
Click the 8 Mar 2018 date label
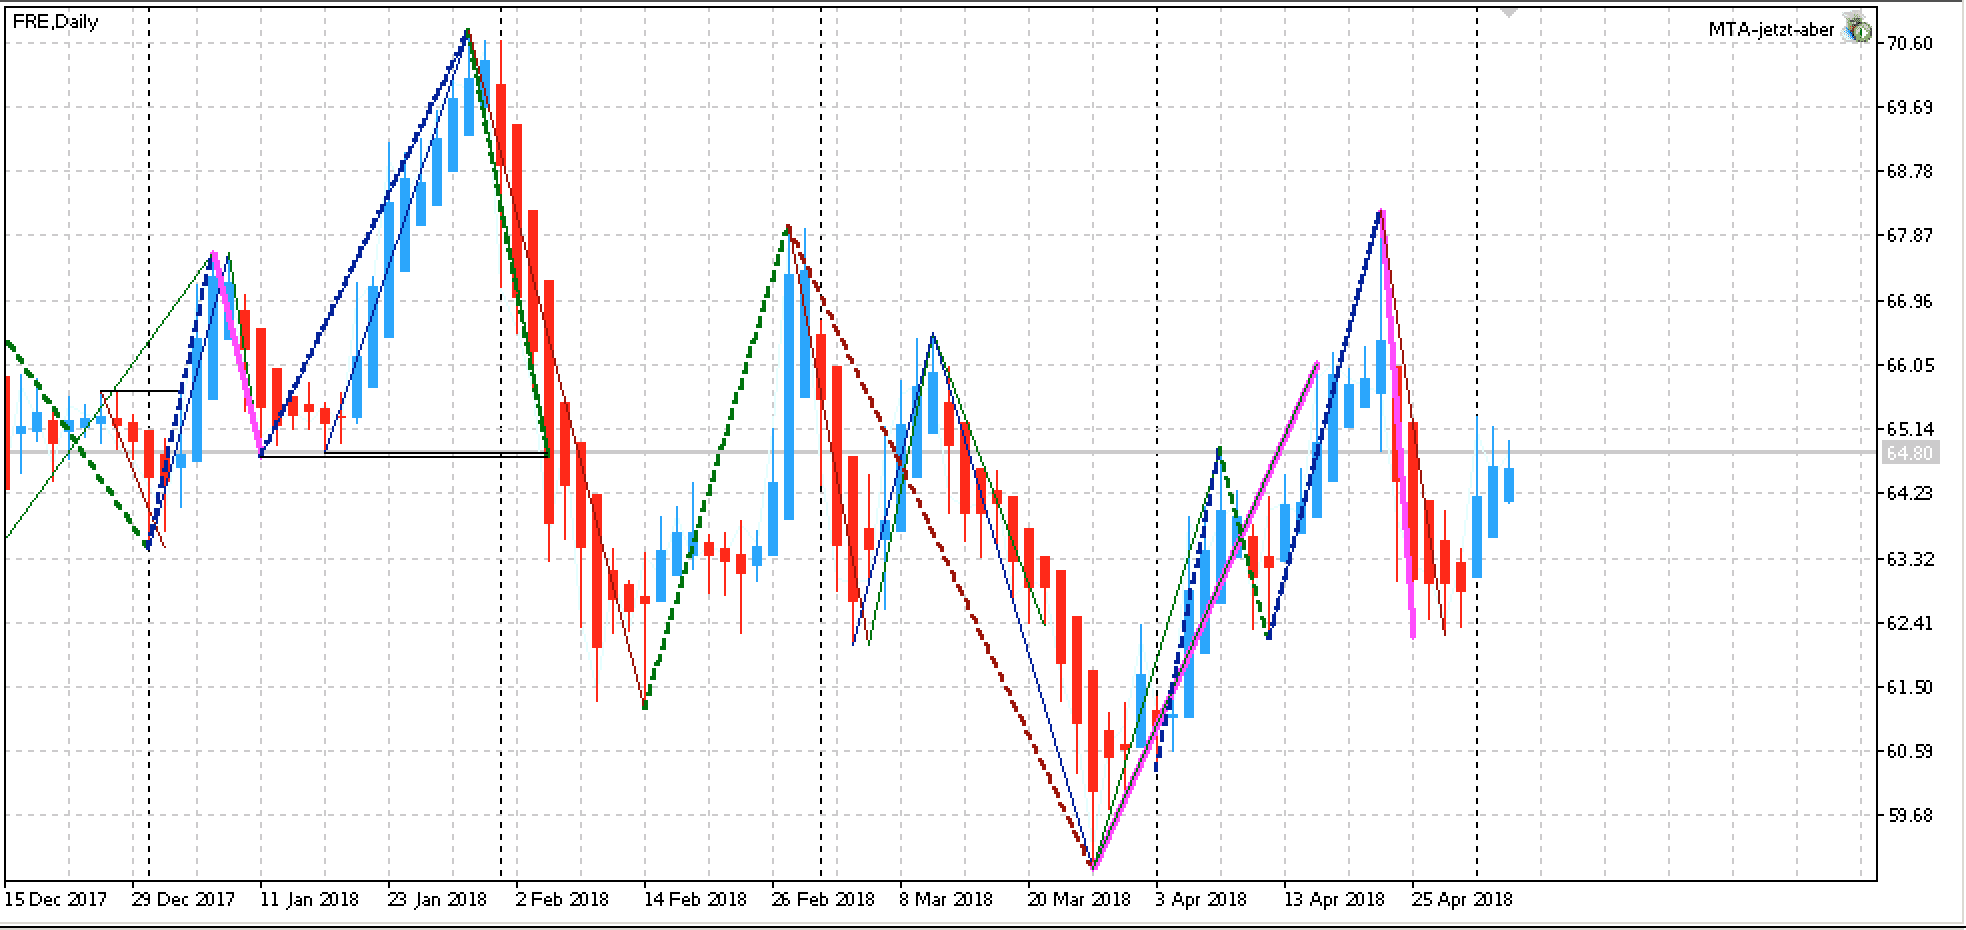(x=946, y=899)
